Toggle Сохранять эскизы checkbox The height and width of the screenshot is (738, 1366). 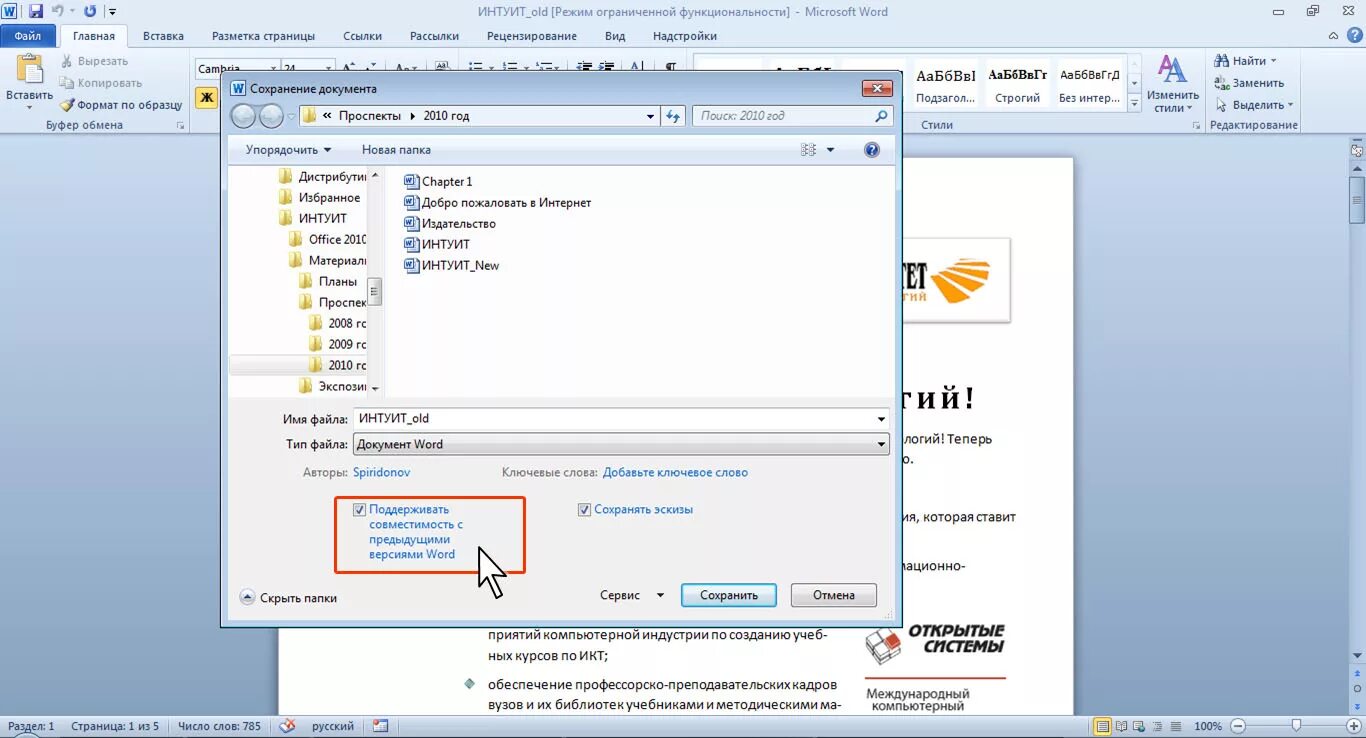point(585,510)
